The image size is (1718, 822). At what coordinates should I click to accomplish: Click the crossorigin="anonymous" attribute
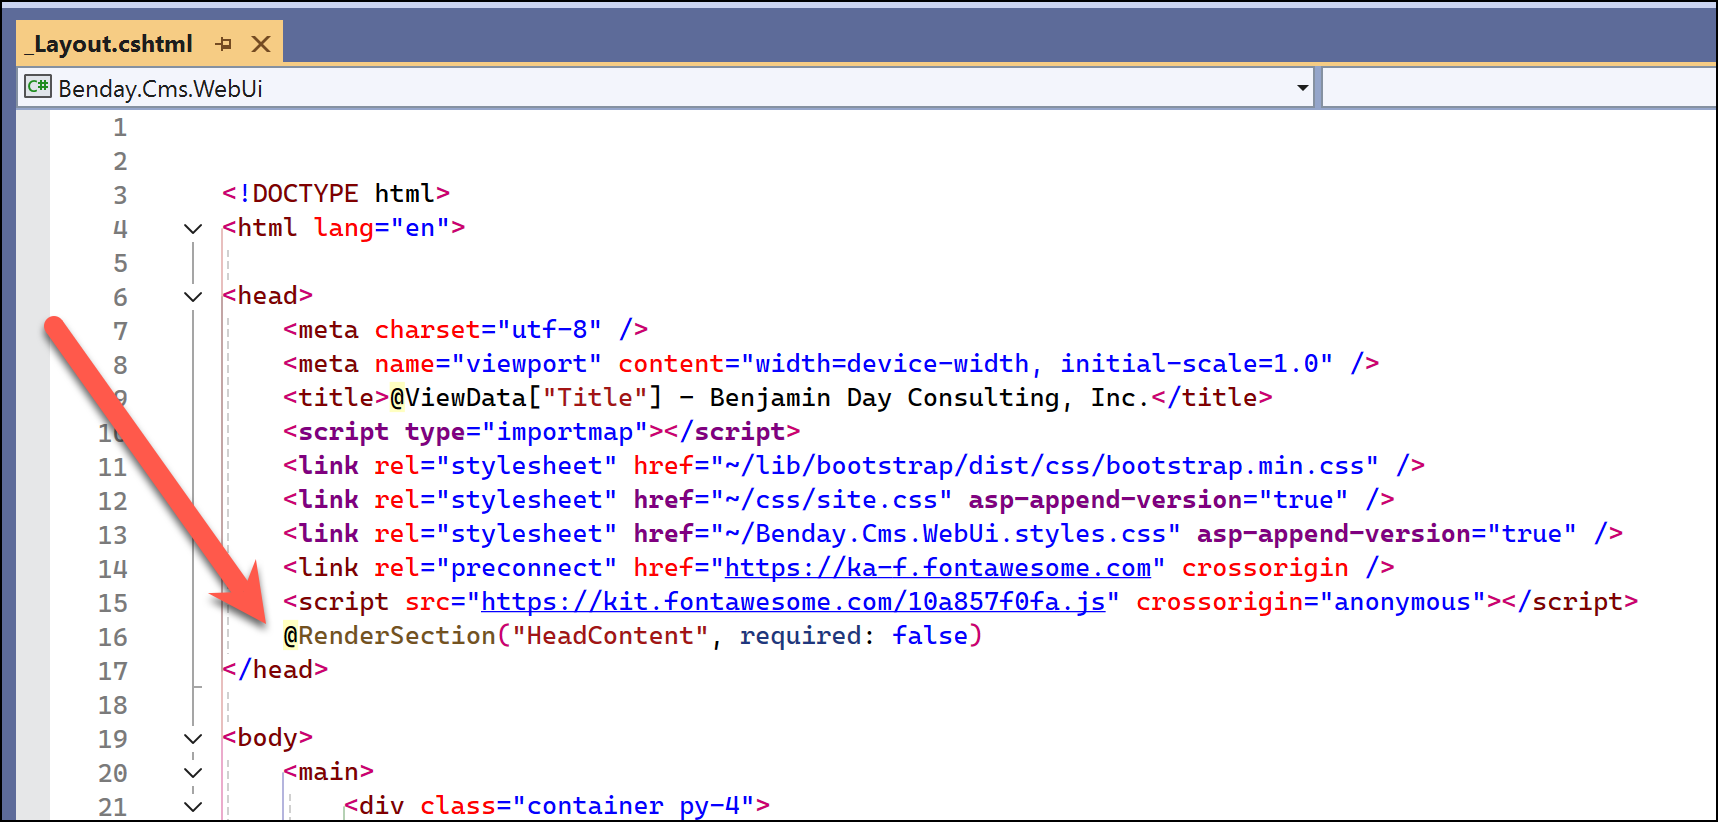1311,602
